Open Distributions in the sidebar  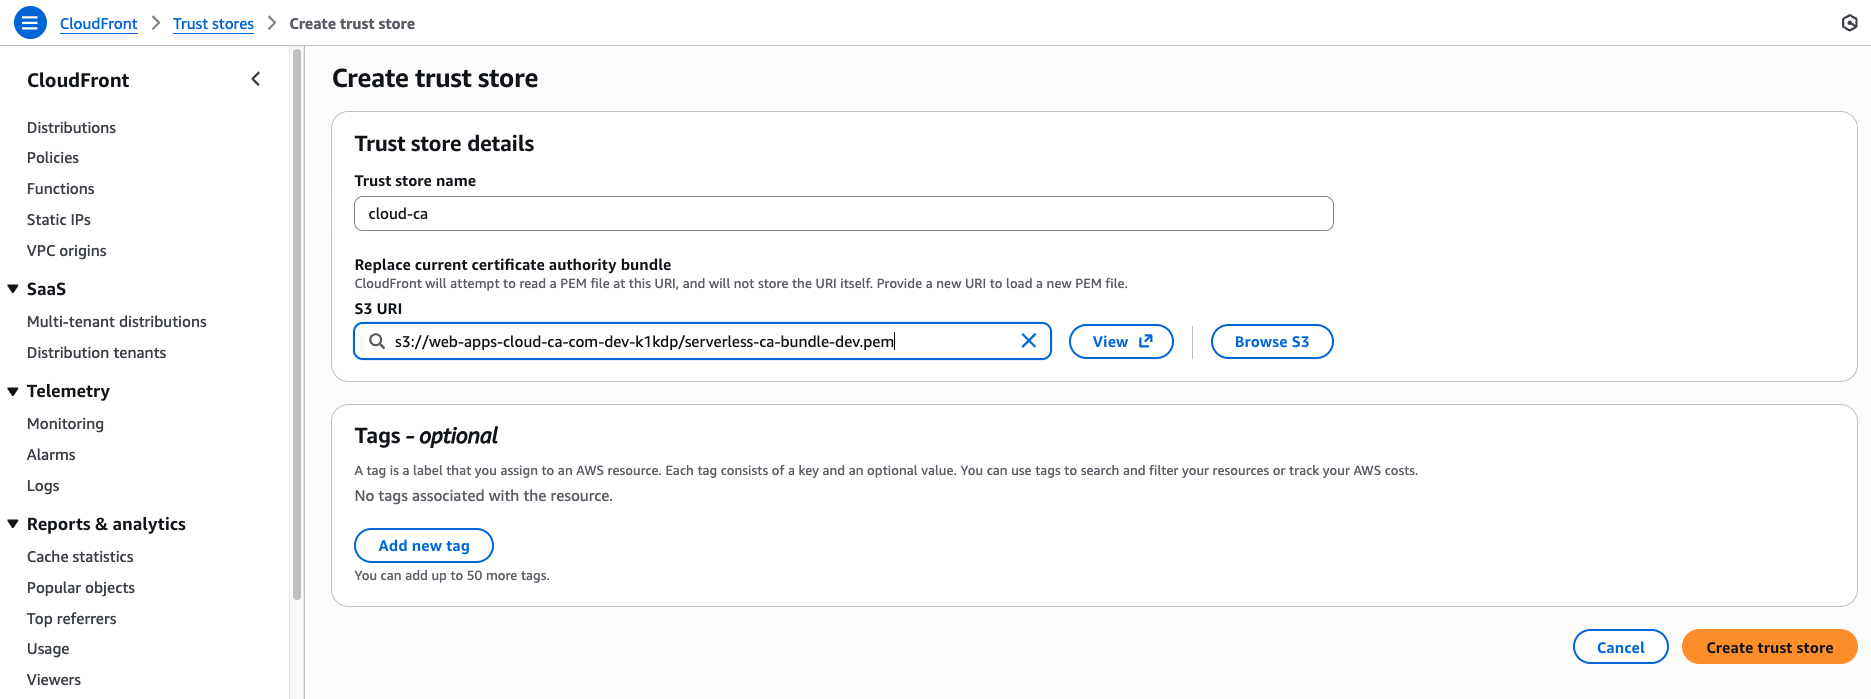point(71,127)
